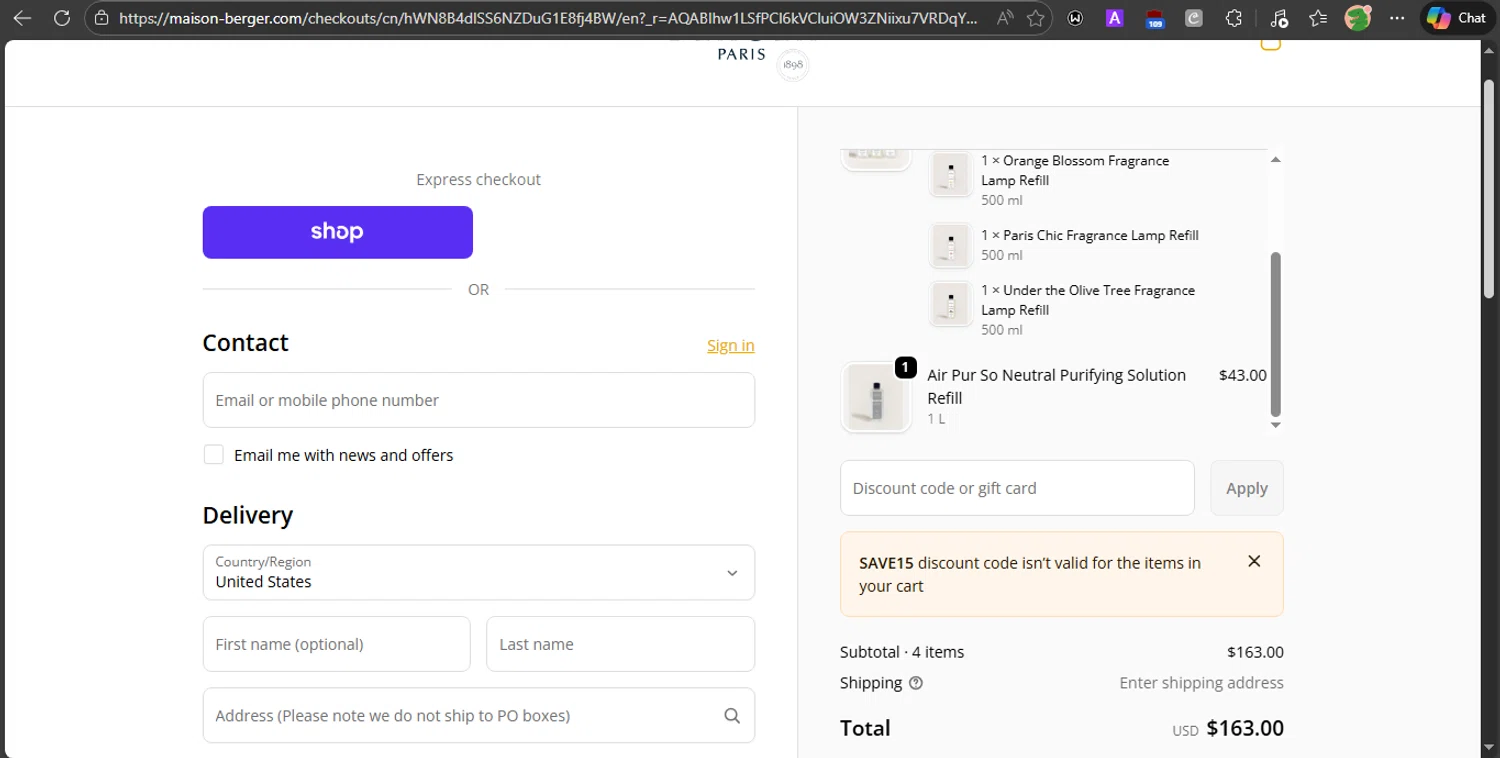
Task: Focus the Email or mobile phone field
Action: click(479, 400)
